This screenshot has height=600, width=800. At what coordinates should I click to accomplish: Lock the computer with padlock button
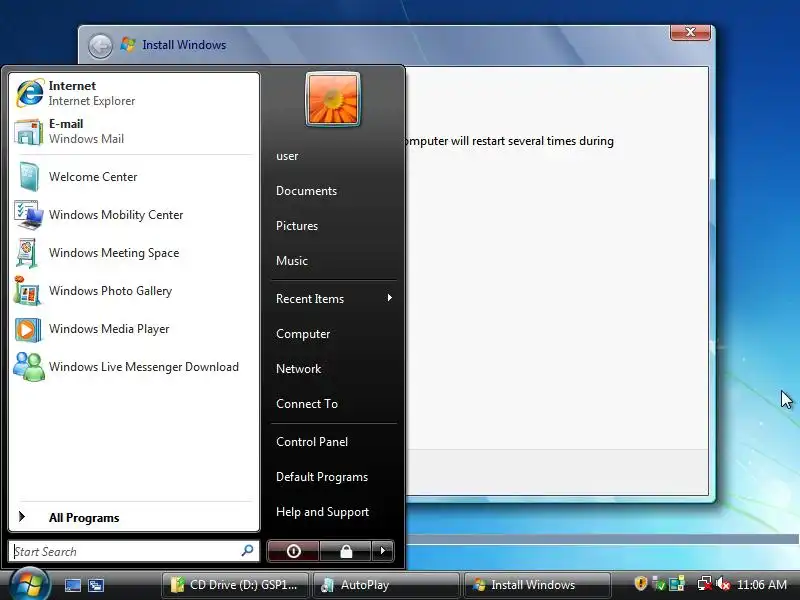[346, 551]
